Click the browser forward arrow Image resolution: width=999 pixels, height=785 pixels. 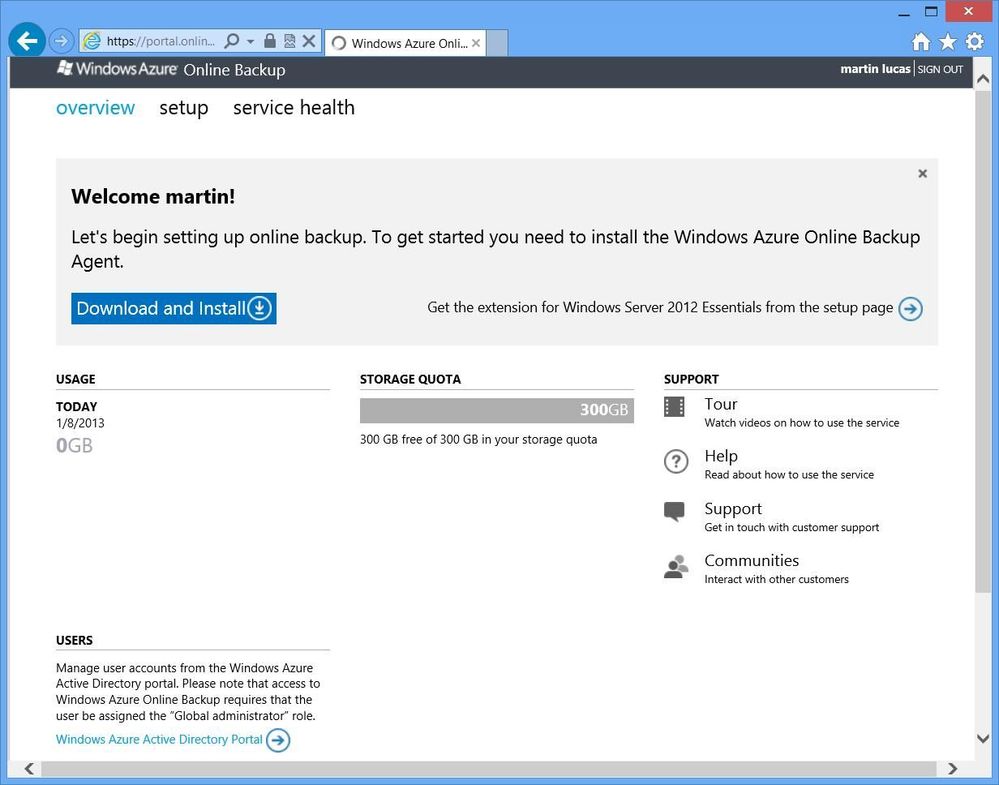pyautogui.click(x=61, y=41)
